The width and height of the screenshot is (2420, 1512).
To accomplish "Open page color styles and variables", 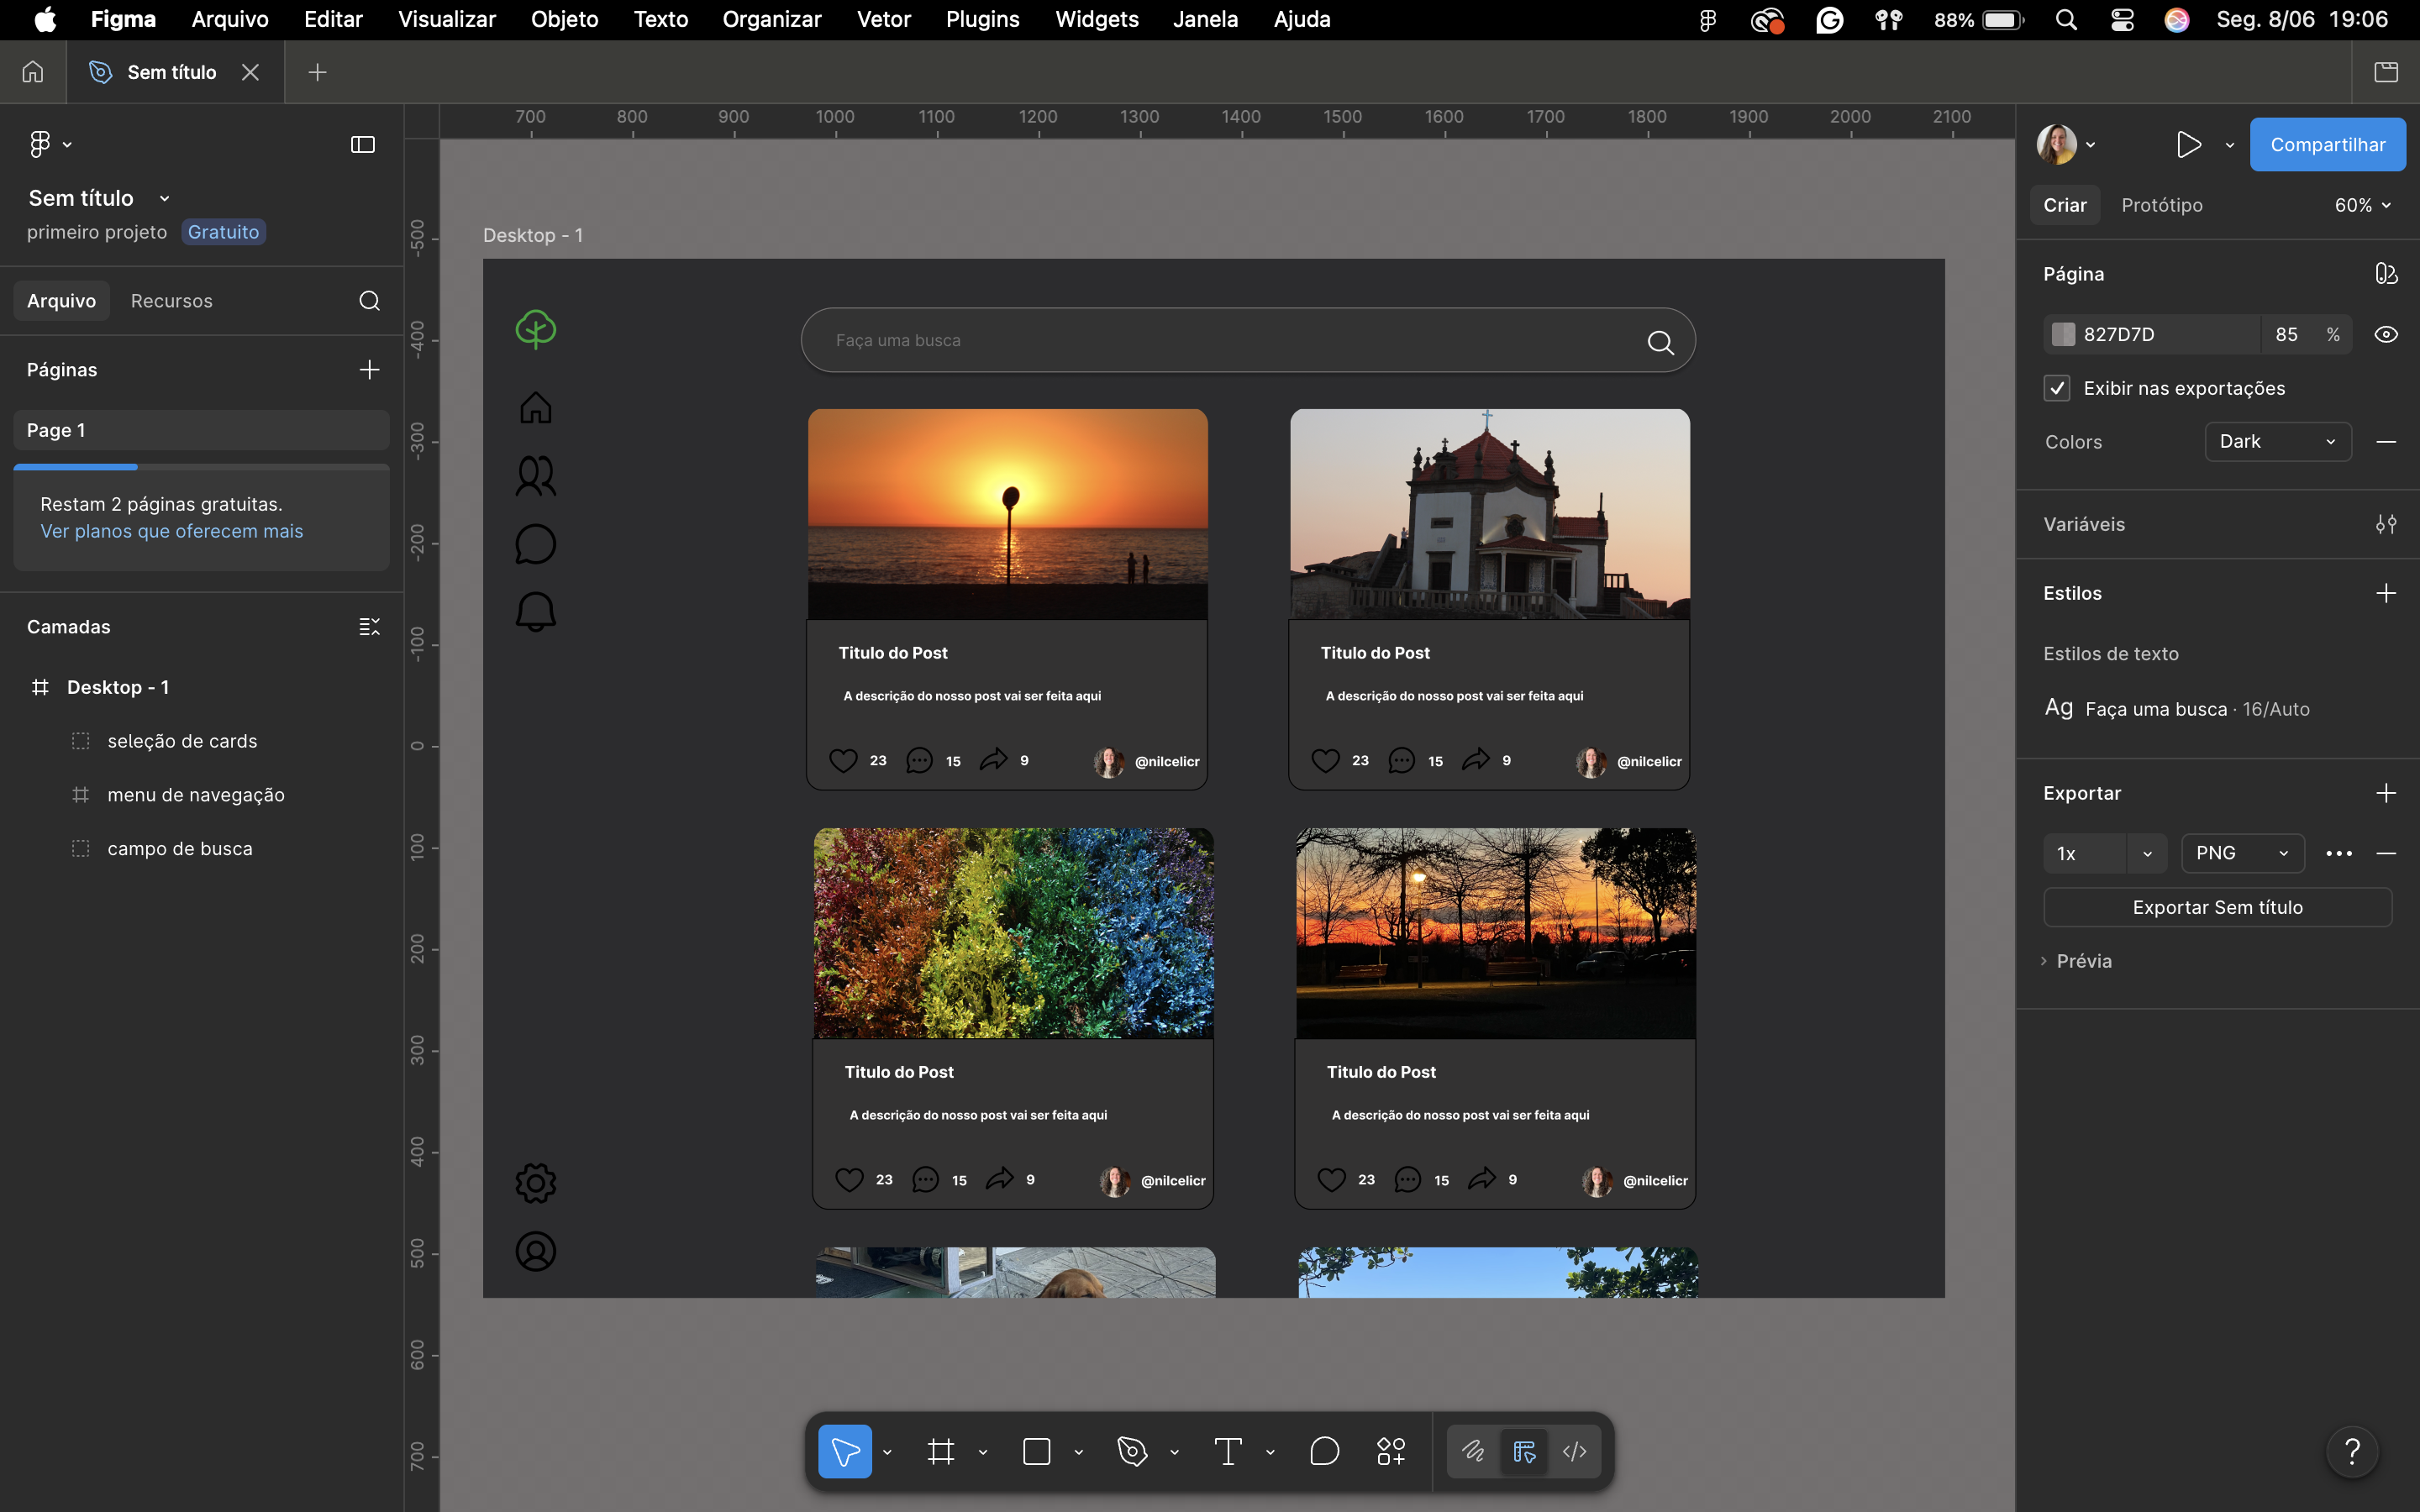I will pos(2386,274).
